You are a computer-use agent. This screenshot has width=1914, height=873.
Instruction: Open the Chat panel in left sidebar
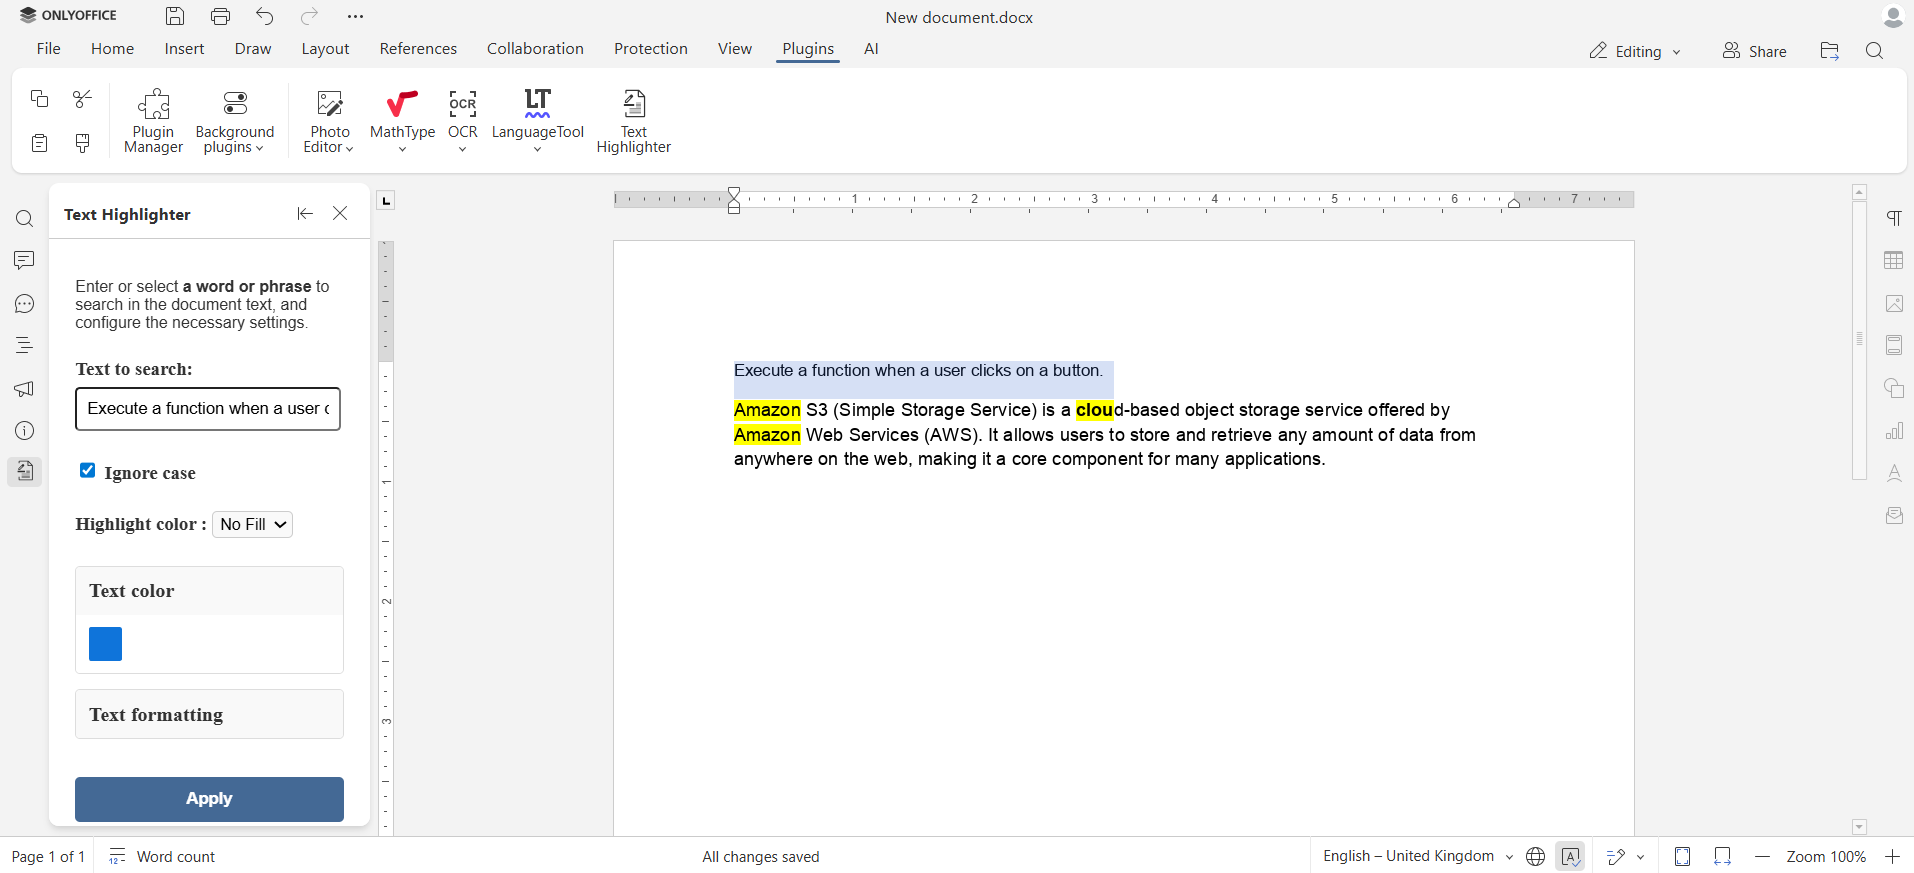coord(25,304)
